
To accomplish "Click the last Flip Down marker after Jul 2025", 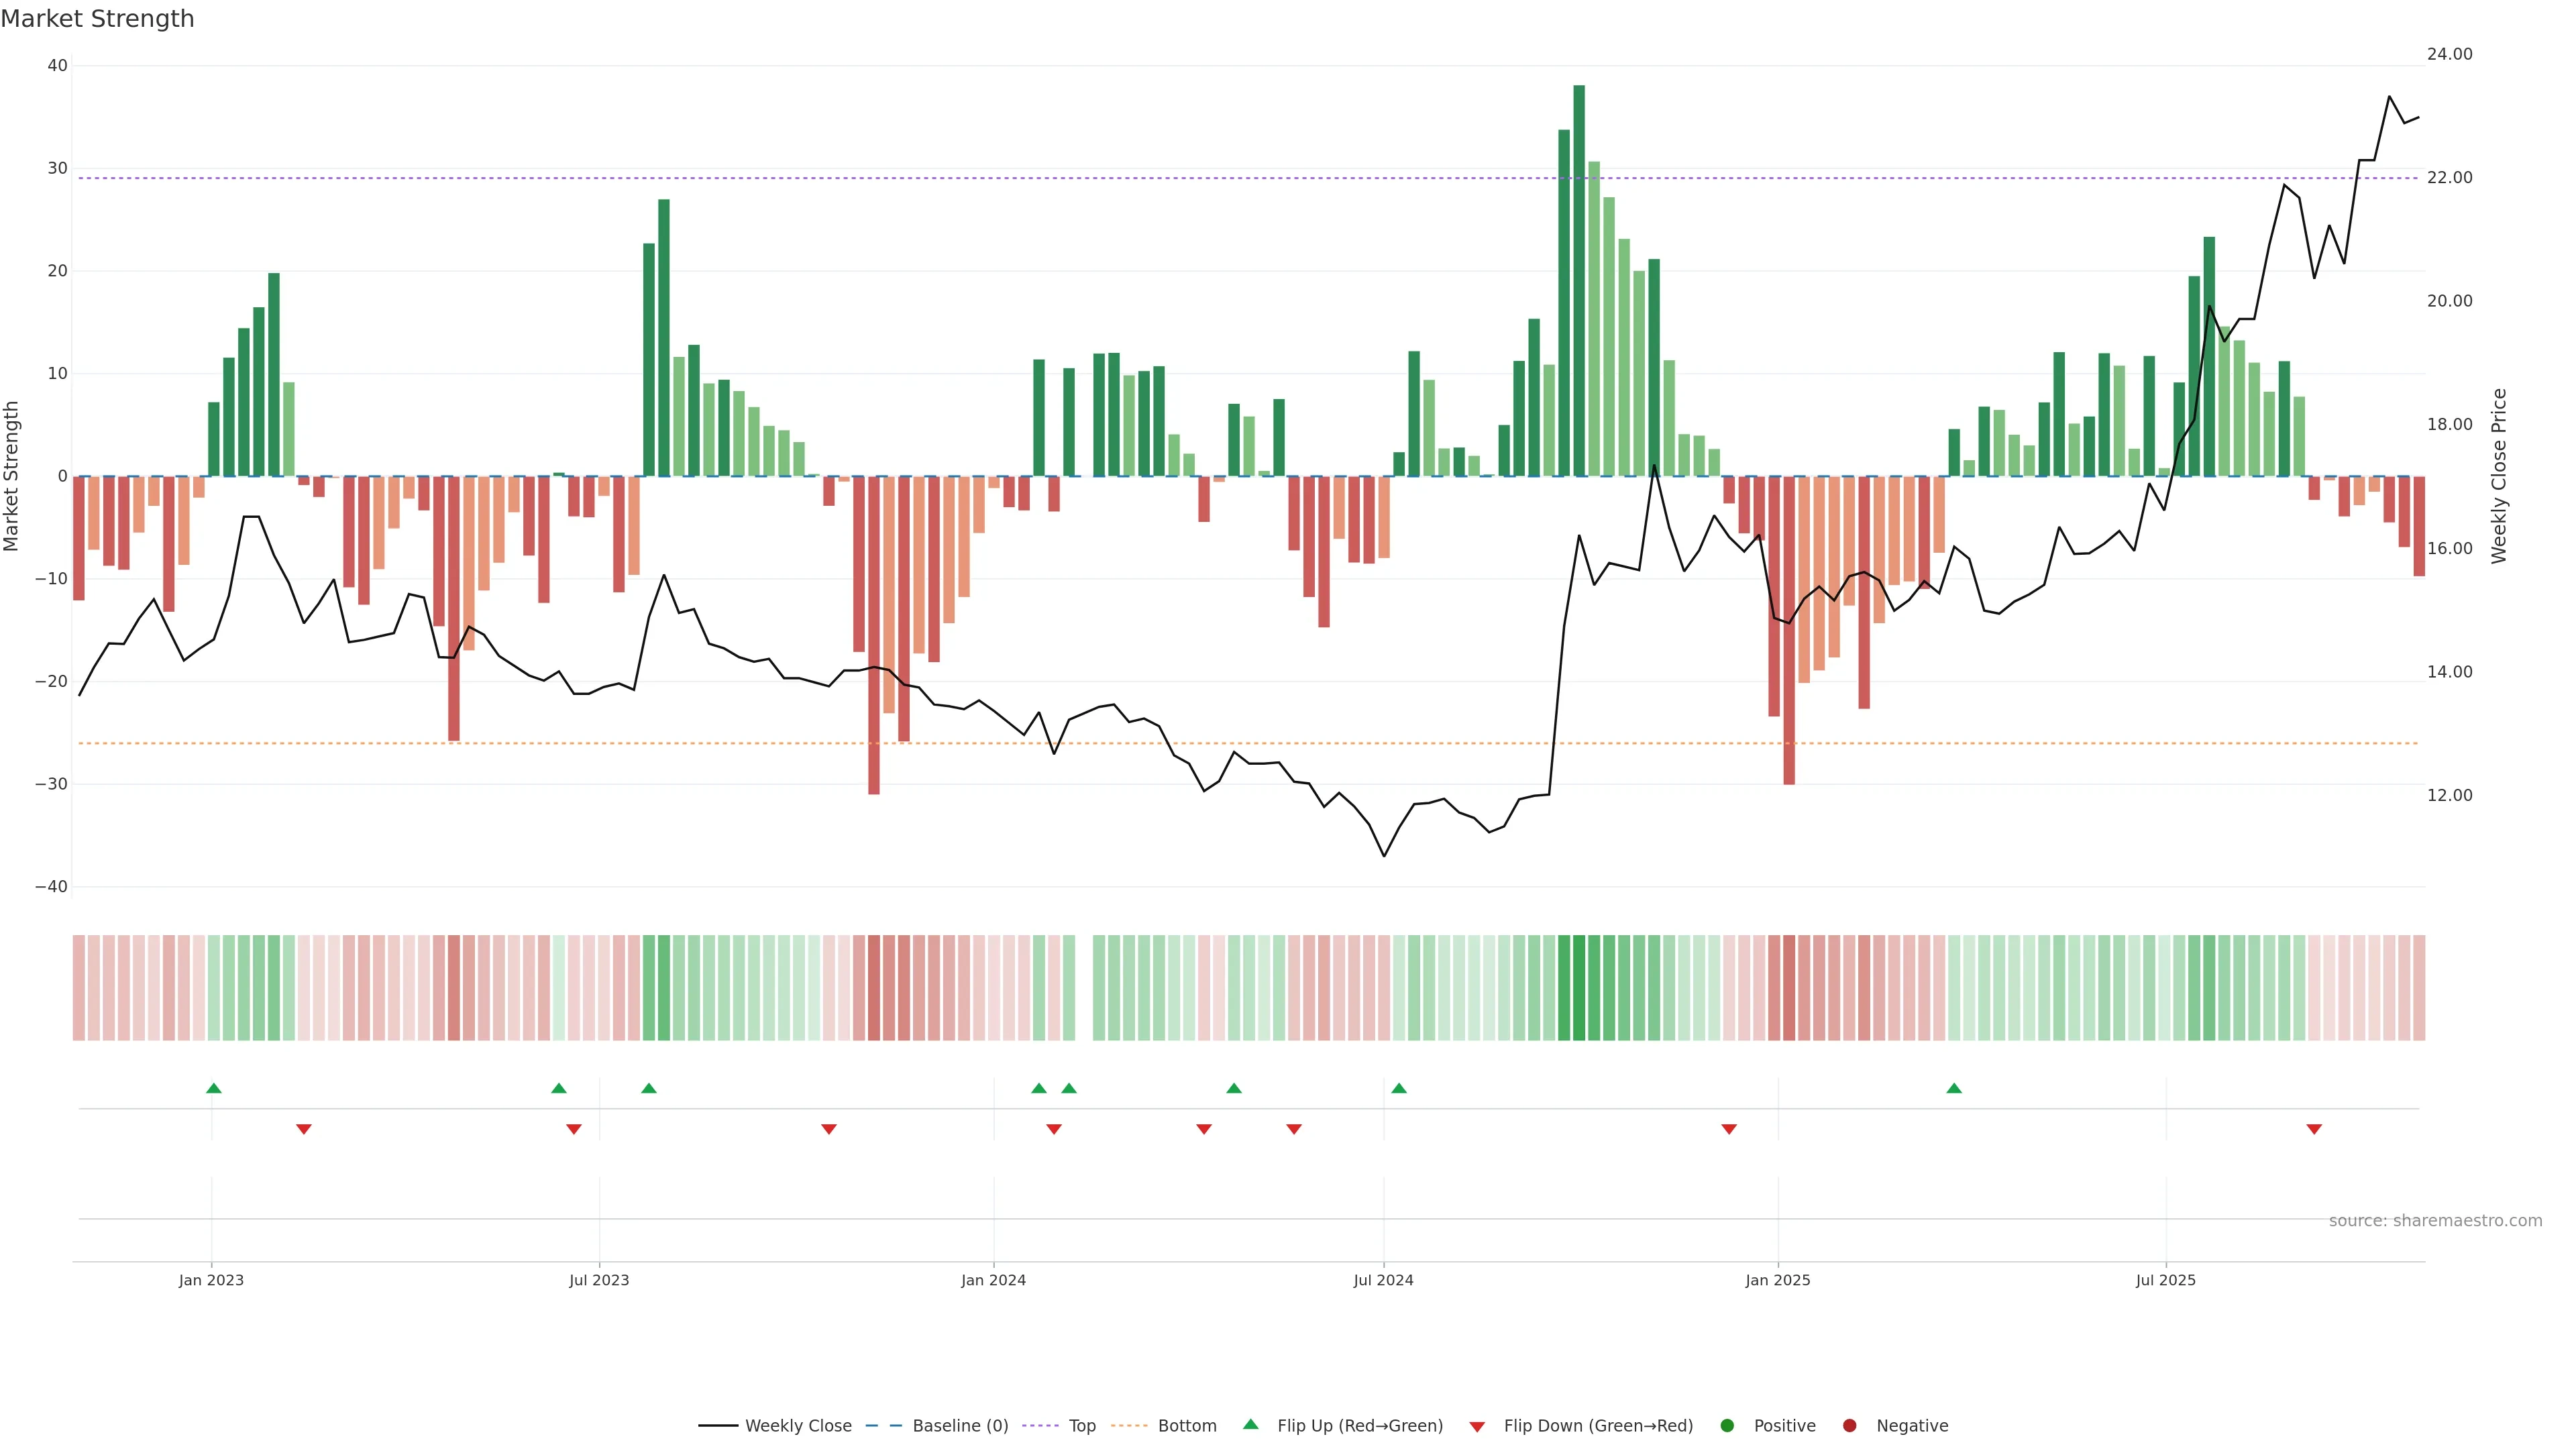I will coord(2314,1129).
